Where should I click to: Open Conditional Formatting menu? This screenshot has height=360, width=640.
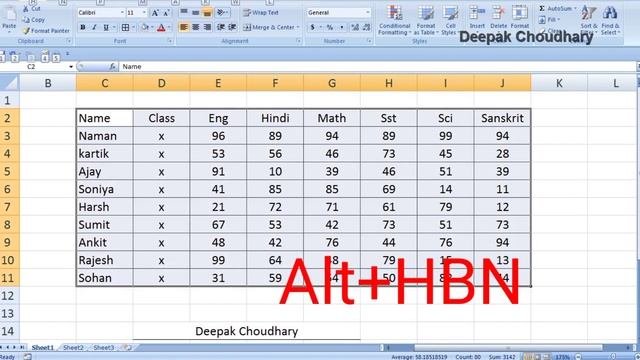pos(394,20)
